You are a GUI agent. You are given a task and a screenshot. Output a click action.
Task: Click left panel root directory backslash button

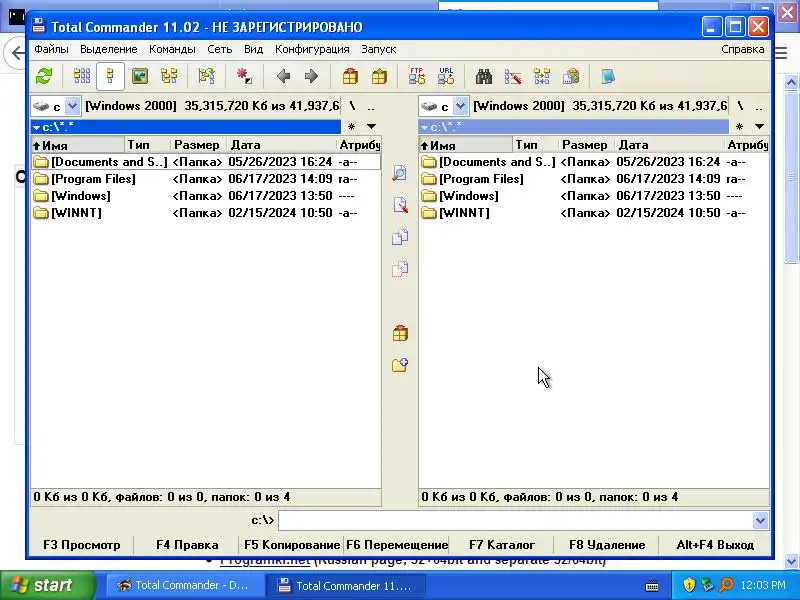coord(352,106)
